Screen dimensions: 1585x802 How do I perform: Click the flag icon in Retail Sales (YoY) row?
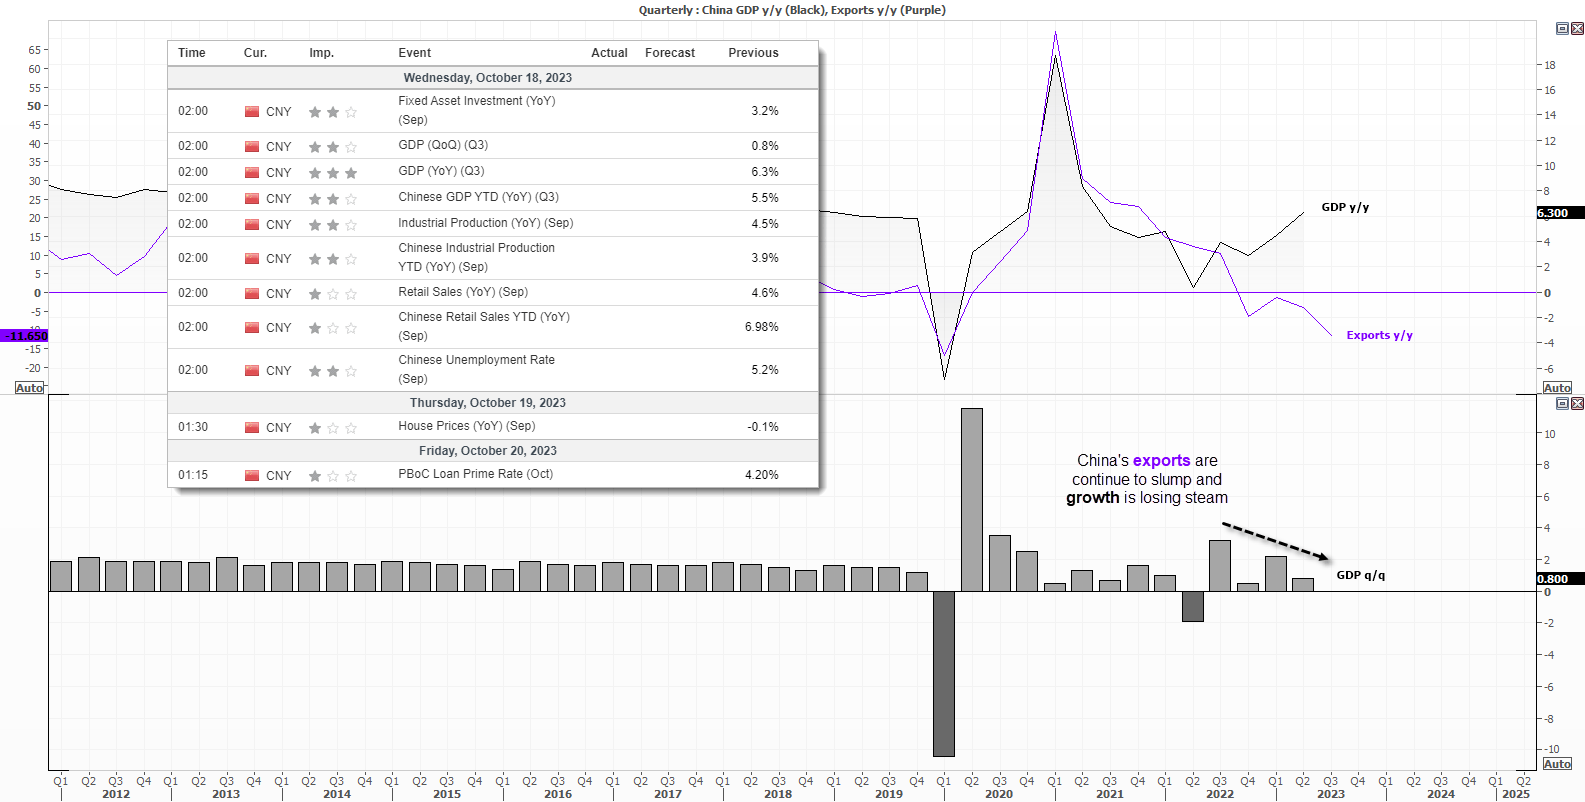252,293
